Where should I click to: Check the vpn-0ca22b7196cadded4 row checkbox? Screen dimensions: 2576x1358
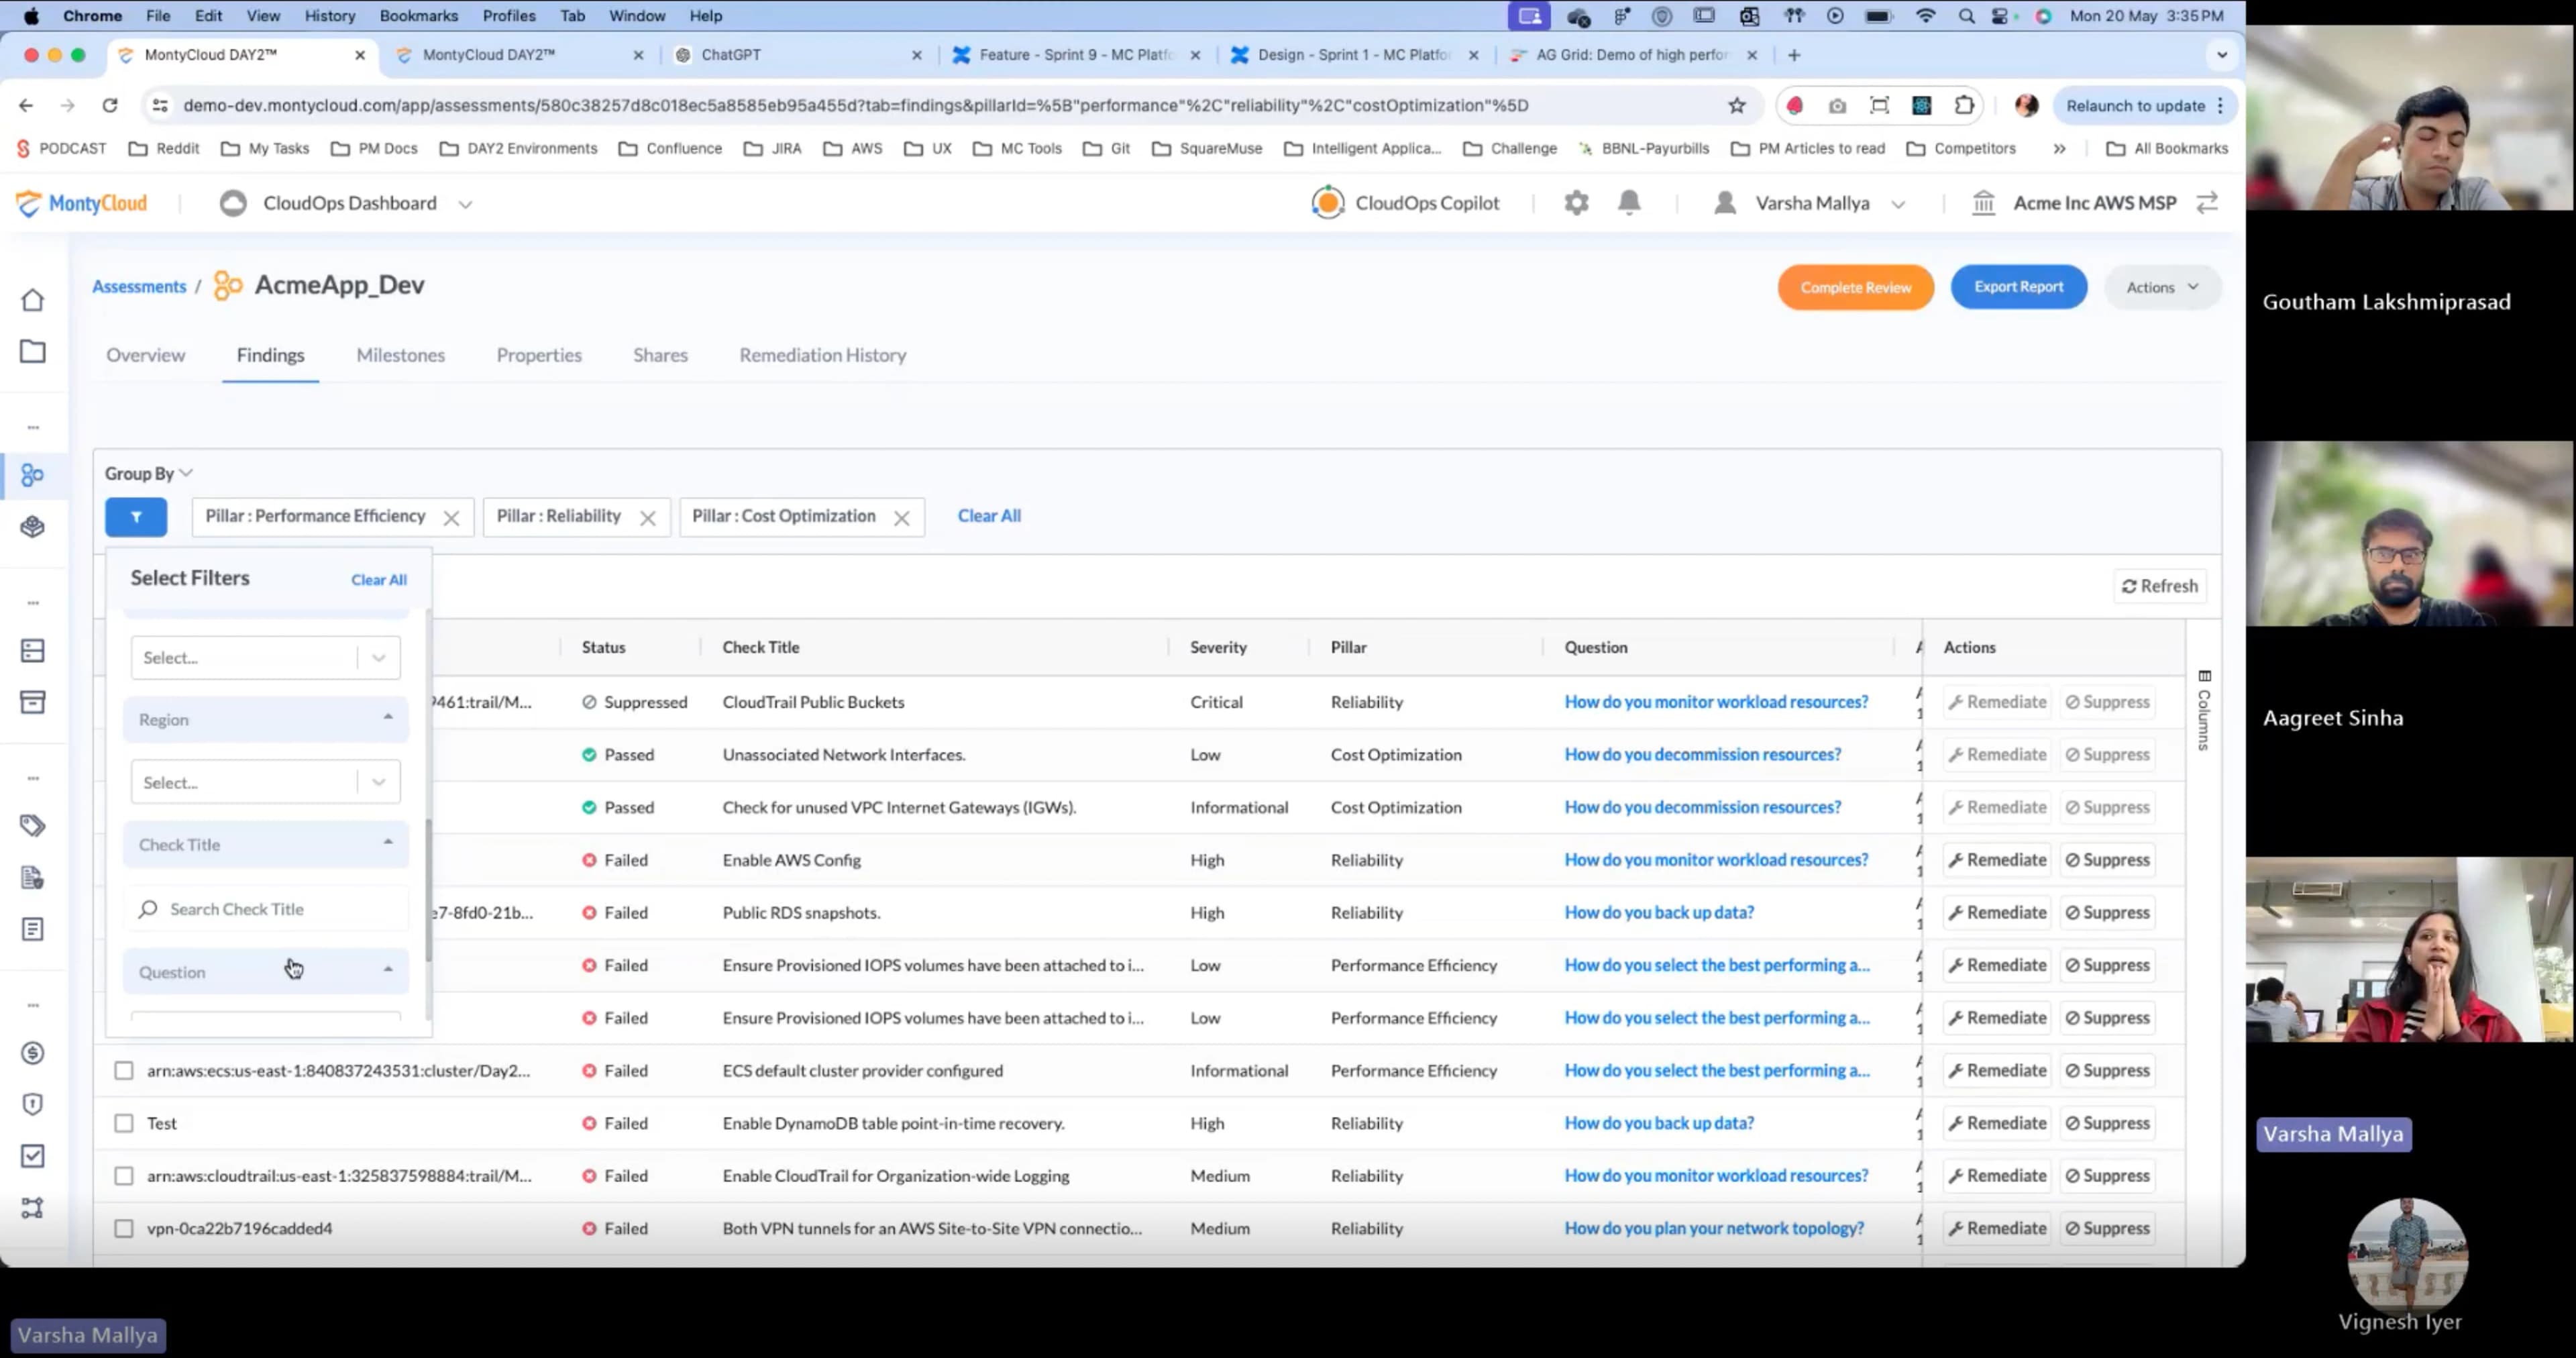tap(124, 1229)
